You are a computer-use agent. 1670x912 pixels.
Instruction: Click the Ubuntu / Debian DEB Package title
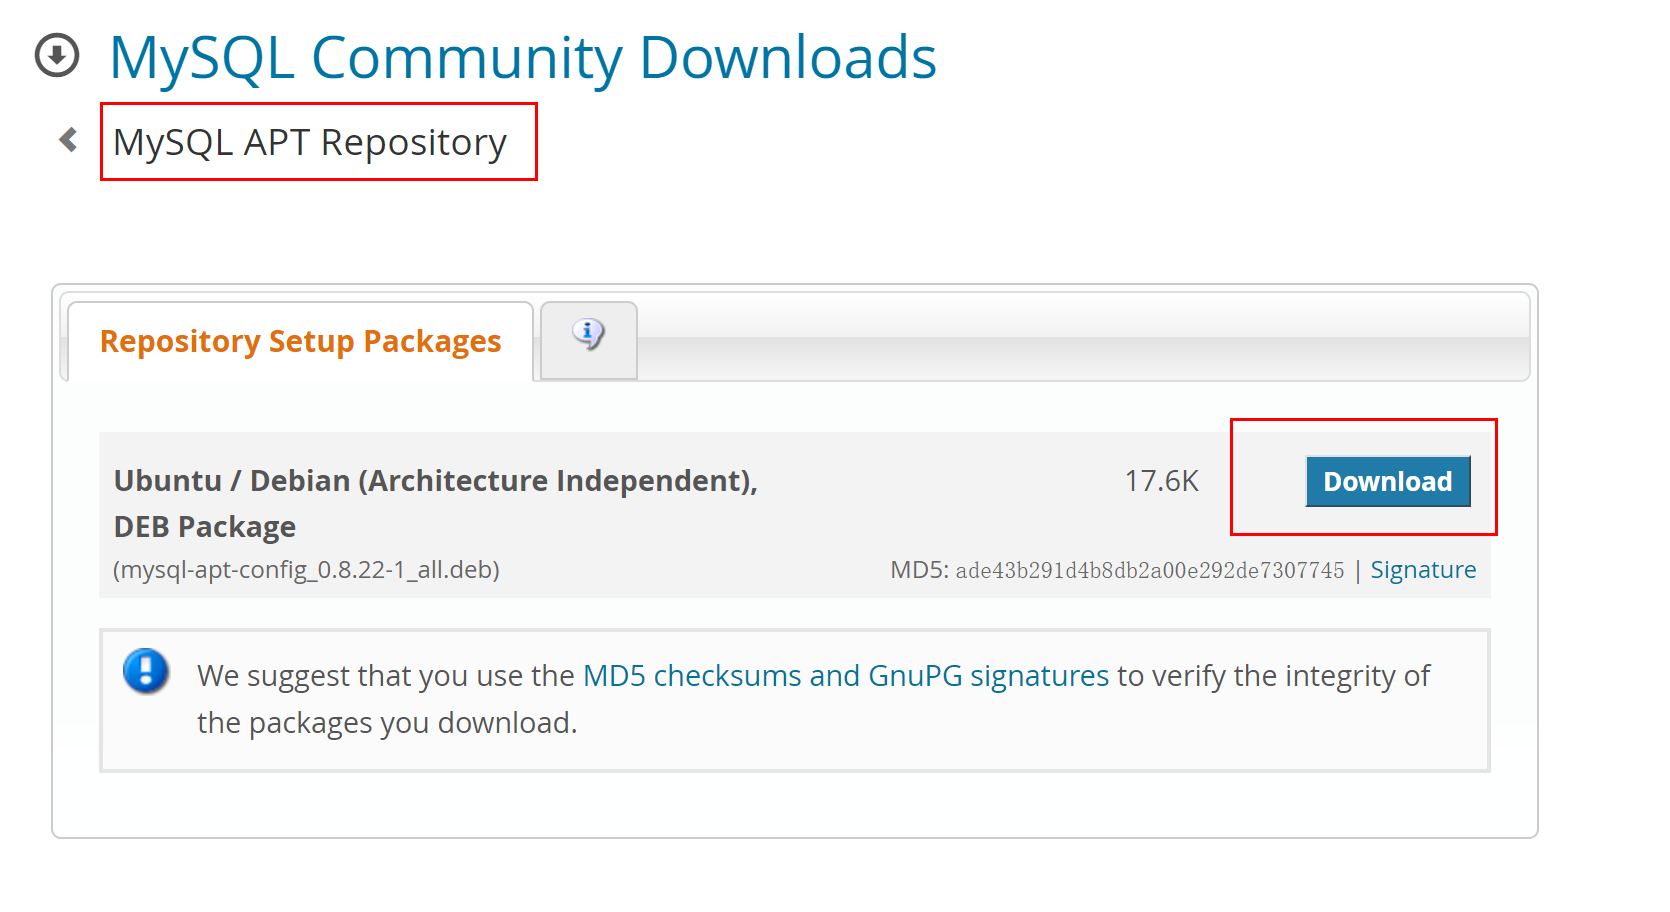pyautogui.click(x=436, y=503)
